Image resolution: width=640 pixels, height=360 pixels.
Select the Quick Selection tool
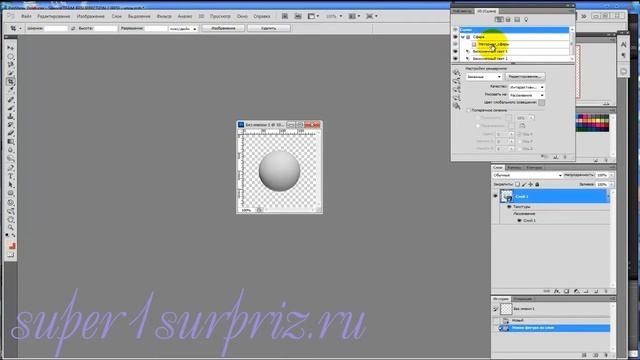coord(11,73)
